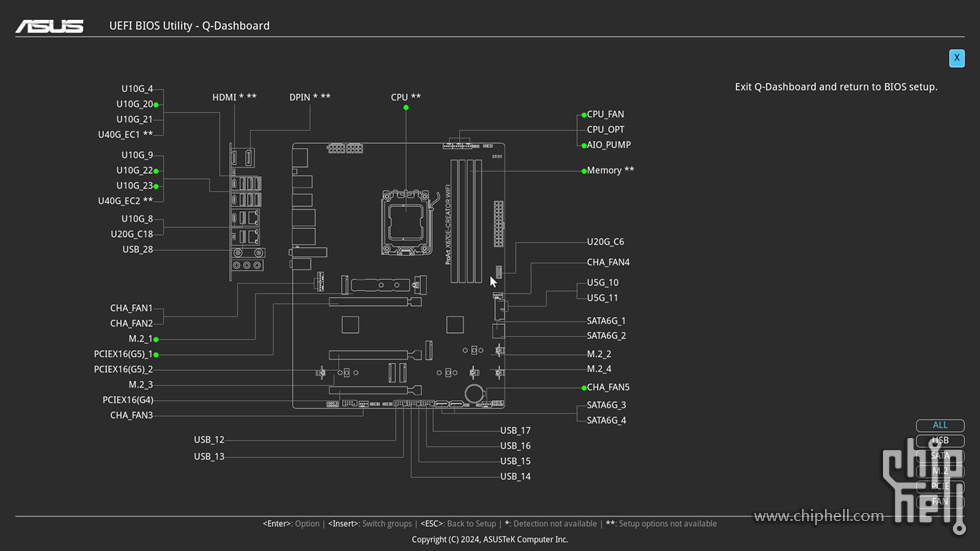Click the U10G_22 port label
This screenshot has height=551, width=980.
(x=134, y=171)
